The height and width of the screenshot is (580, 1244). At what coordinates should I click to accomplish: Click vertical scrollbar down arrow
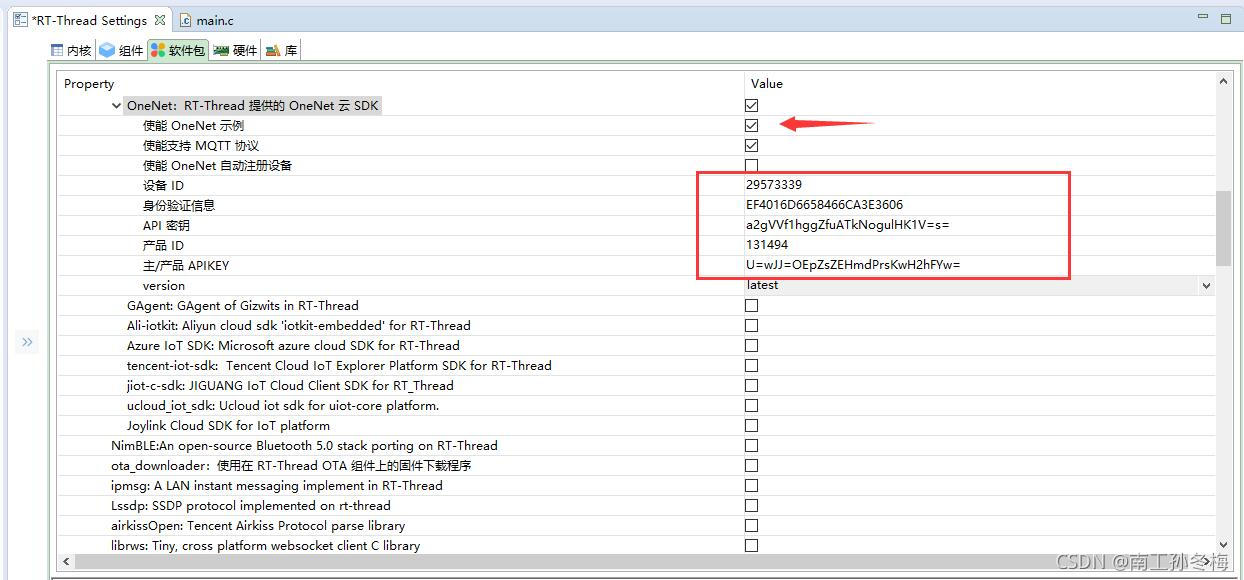(x=1223, y=545)
